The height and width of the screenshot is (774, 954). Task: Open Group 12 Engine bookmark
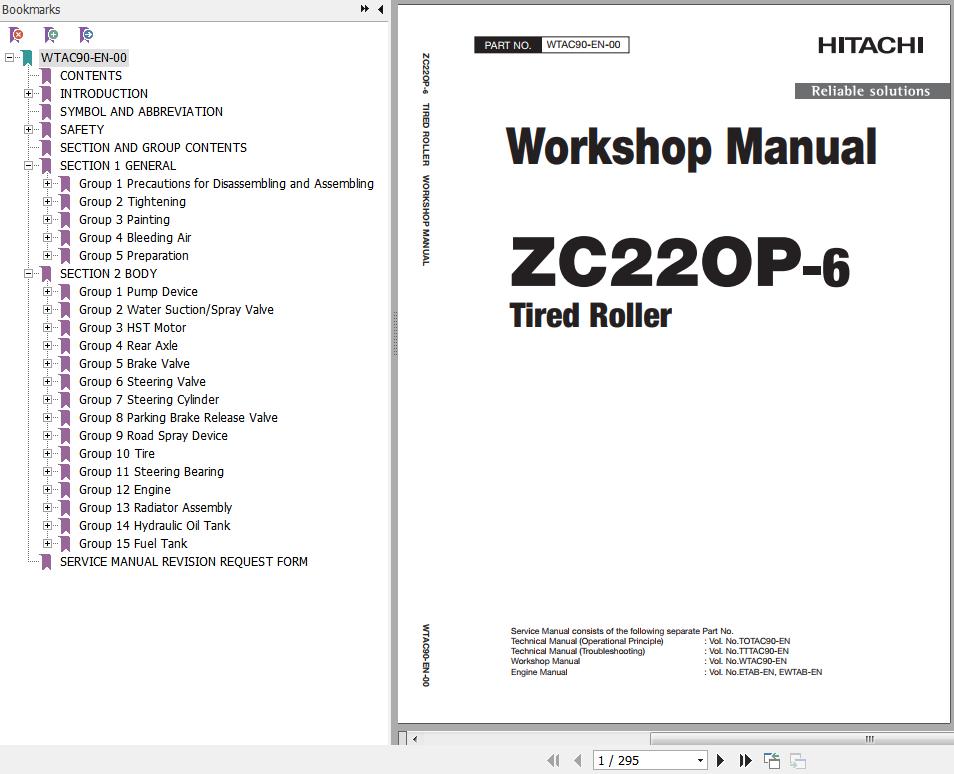point(125,490)
